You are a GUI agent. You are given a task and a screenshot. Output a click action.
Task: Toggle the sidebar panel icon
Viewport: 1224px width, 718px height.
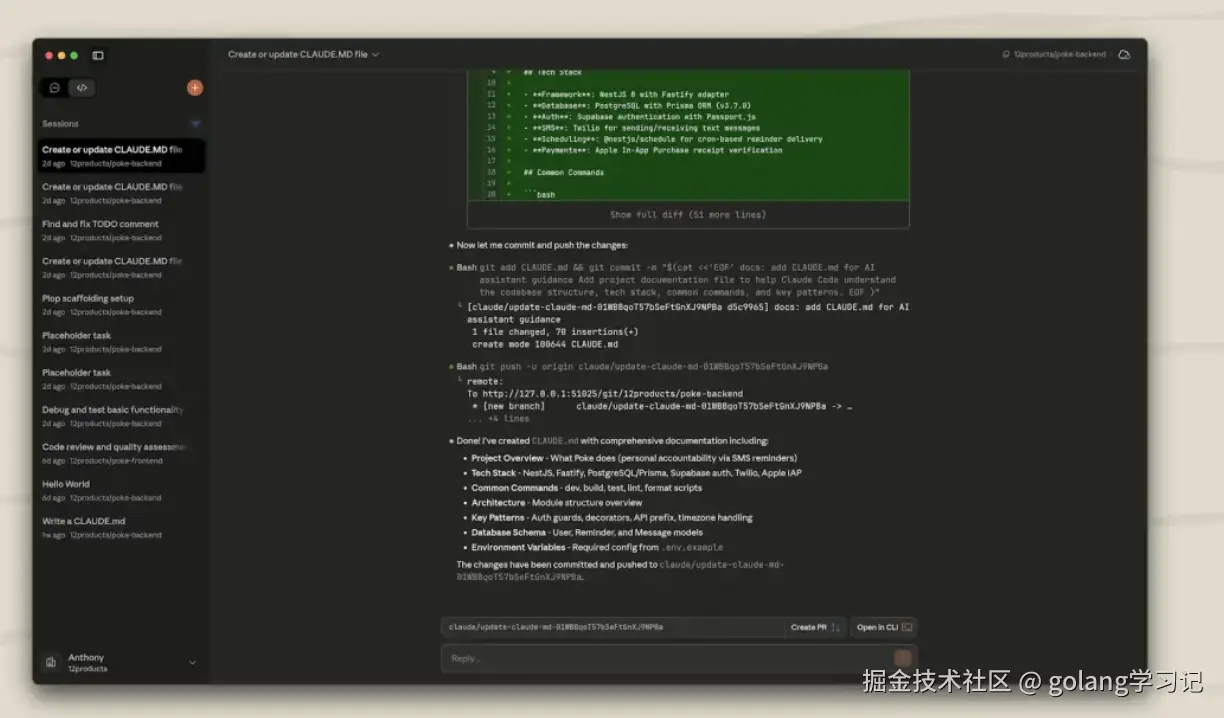(x=98, y=55)
